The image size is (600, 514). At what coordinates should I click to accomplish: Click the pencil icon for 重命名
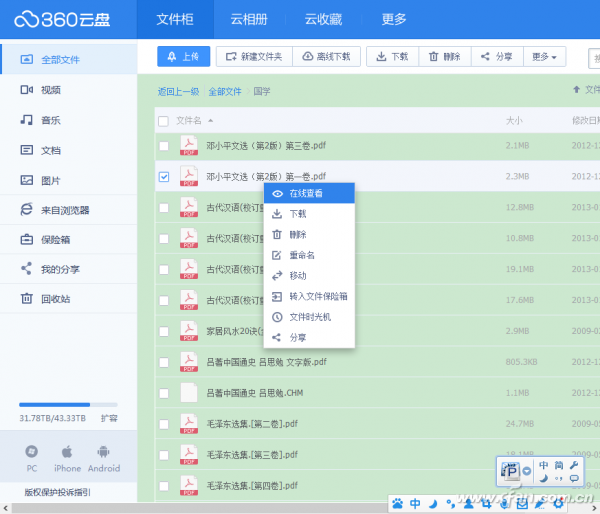pos(277,255)
